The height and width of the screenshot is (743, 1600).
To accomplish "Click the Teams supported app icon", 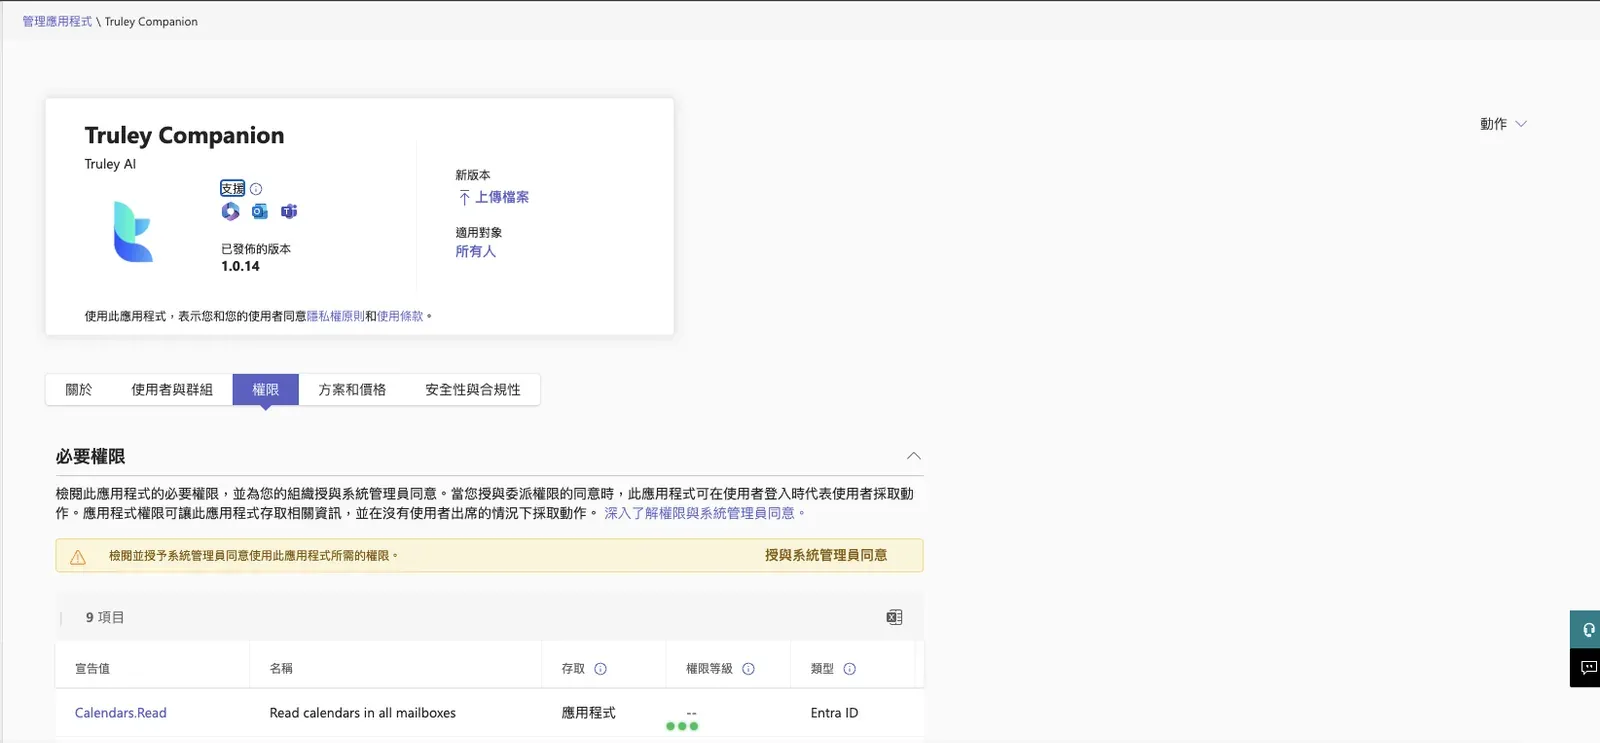I will [289, 211].
